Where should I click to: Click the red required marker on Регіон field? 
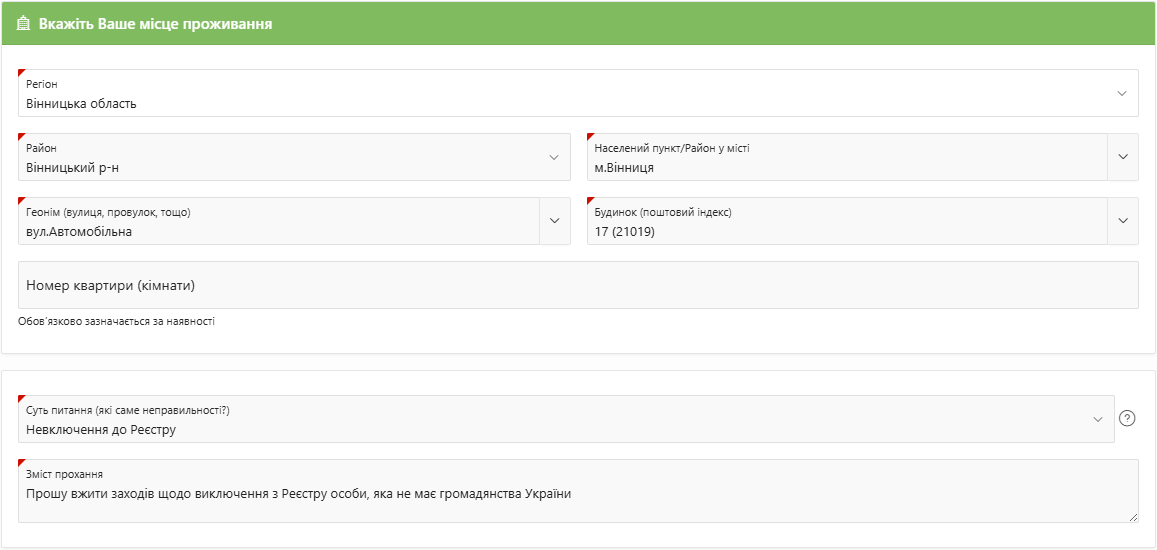click(x=21, y=72)
